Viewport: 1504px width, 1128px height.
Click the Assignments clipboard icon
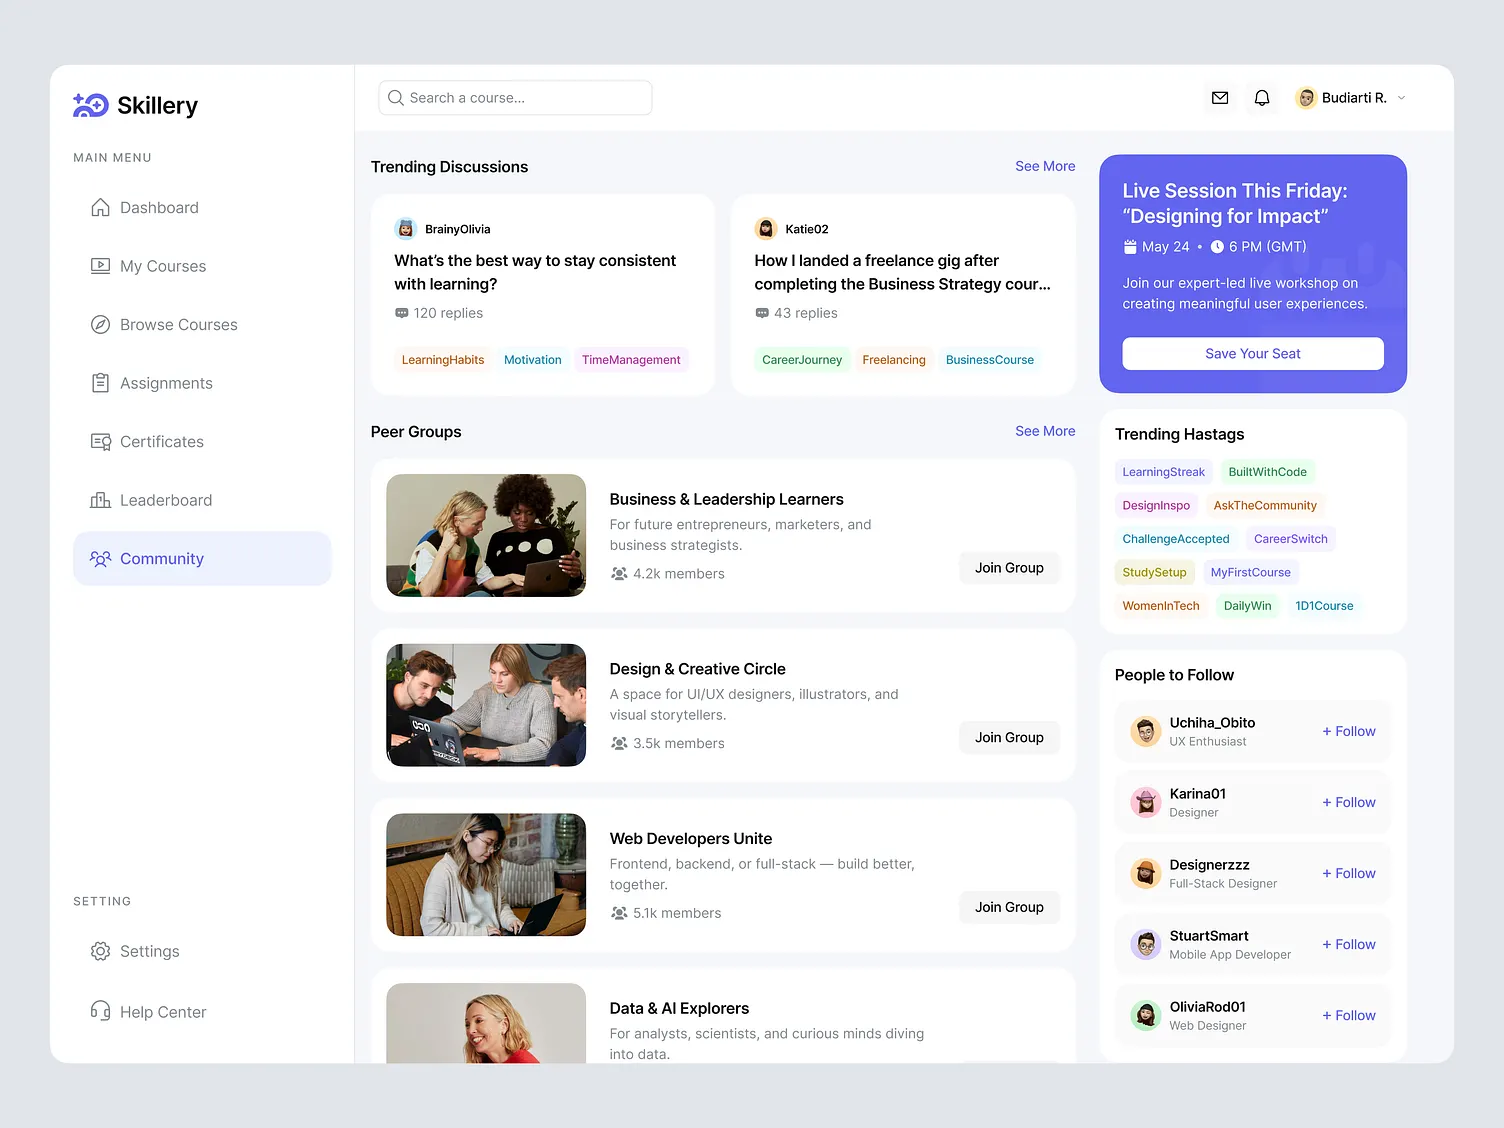point(100,383)
